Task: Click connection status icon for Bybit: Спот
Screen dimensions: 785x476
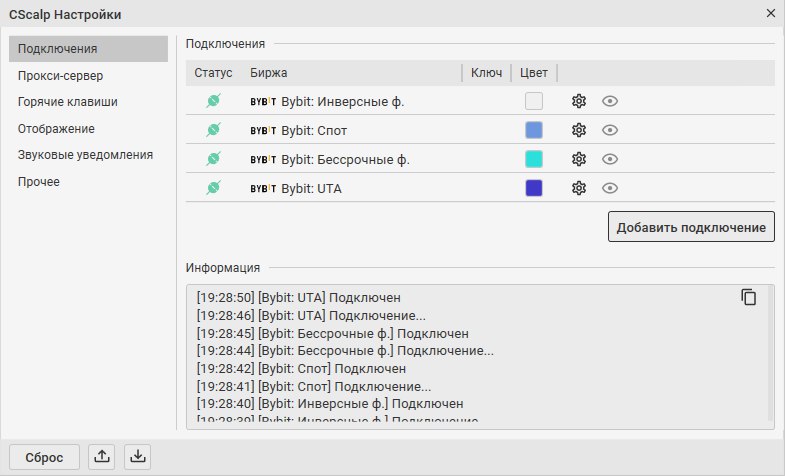Action: 213,130
